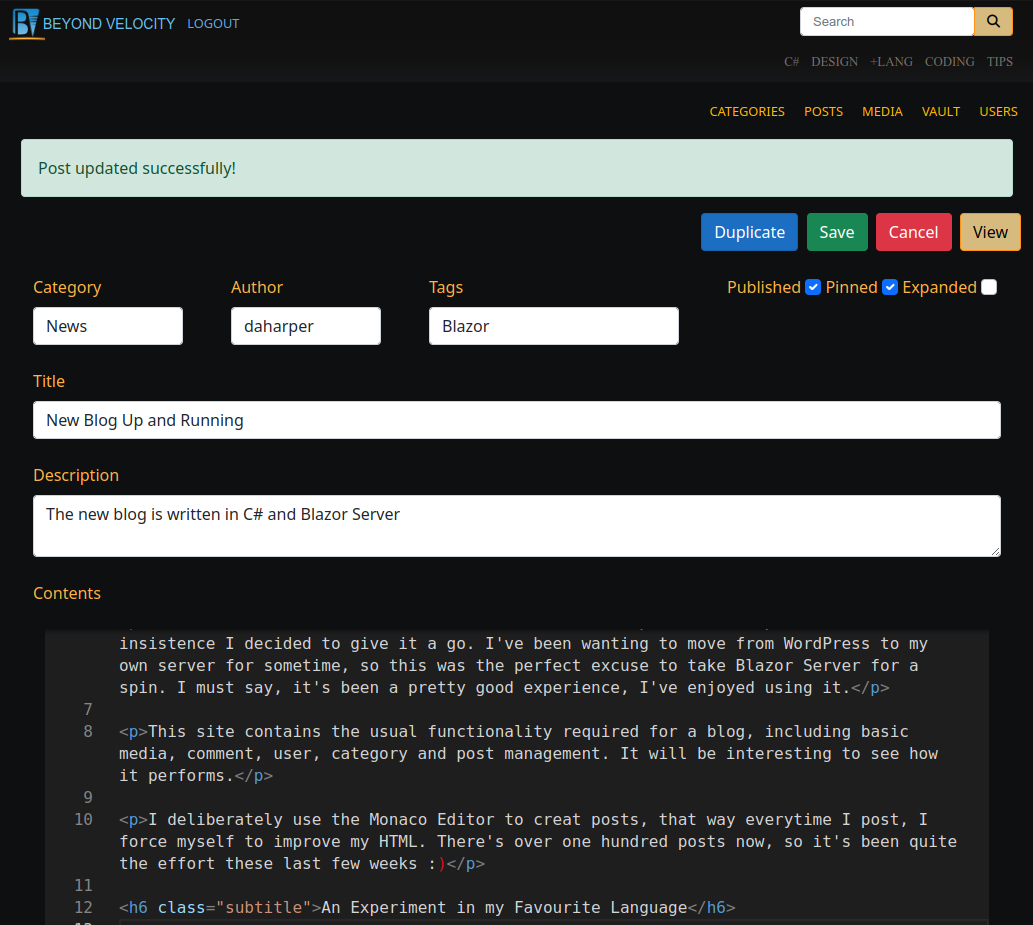
Task: Toggle the Published checkbox
Action: pos(812,287)
